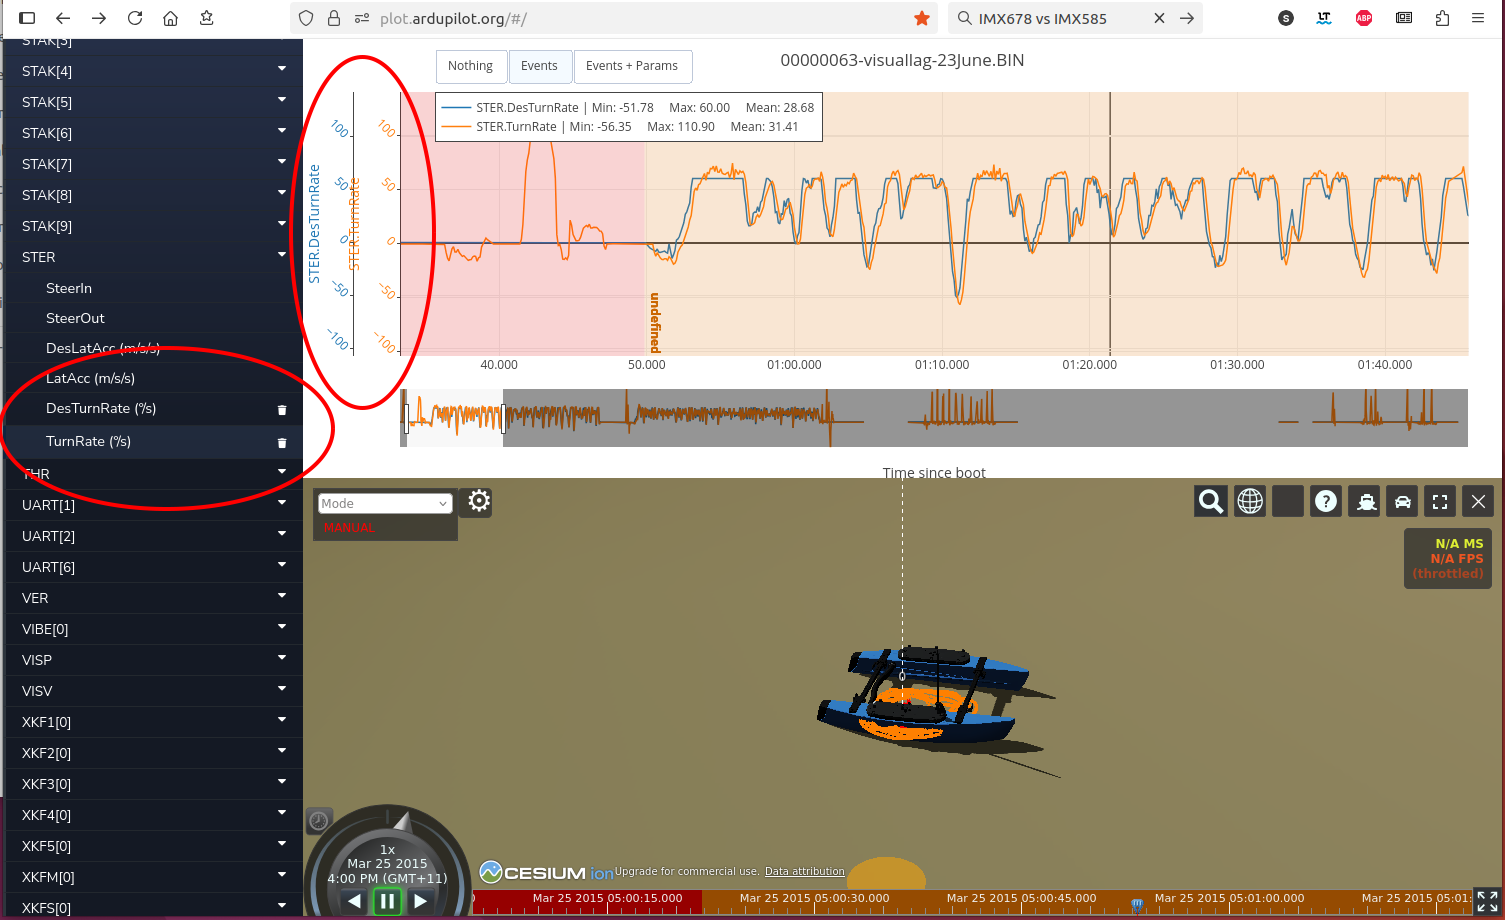Image resolution: width=1505 pixels, height=920 pixels.
Task: Toggle the Events display button
Action: click(x=540, y=66)
